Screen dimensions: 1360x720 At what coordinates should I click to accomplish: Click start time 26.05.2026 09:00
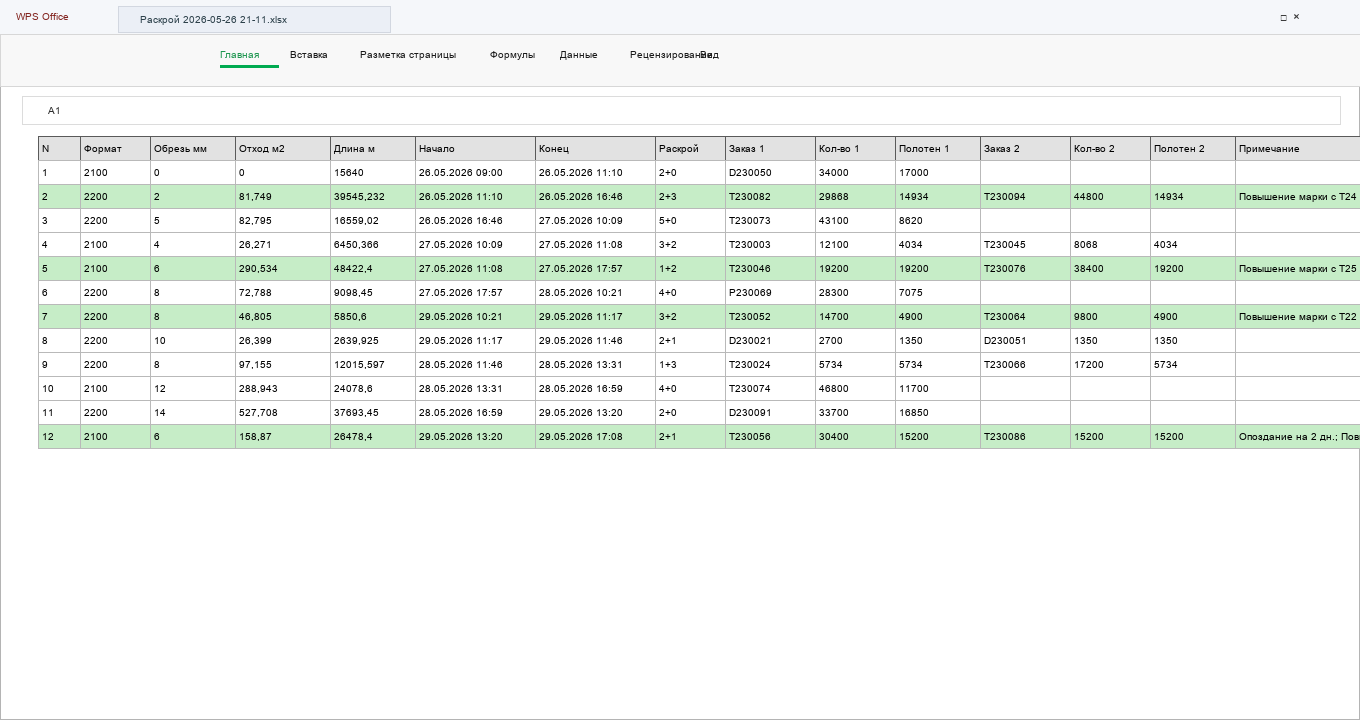click(x=475, y=173)
